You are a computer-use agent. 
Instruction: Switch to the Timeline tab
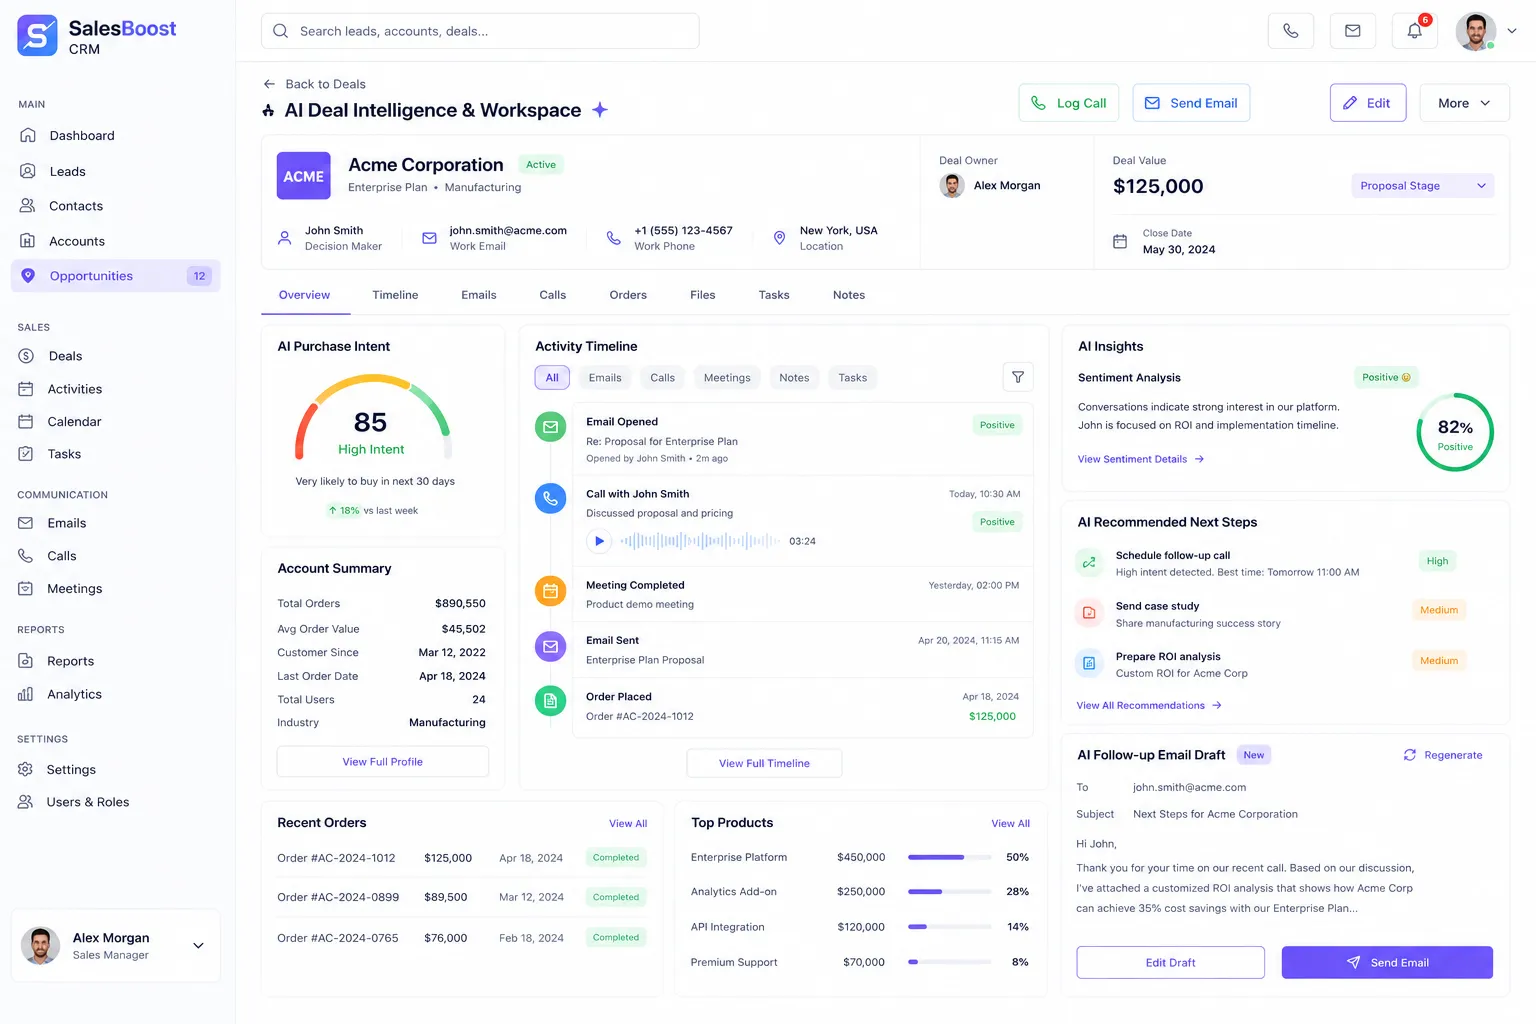tap(395, 295)
